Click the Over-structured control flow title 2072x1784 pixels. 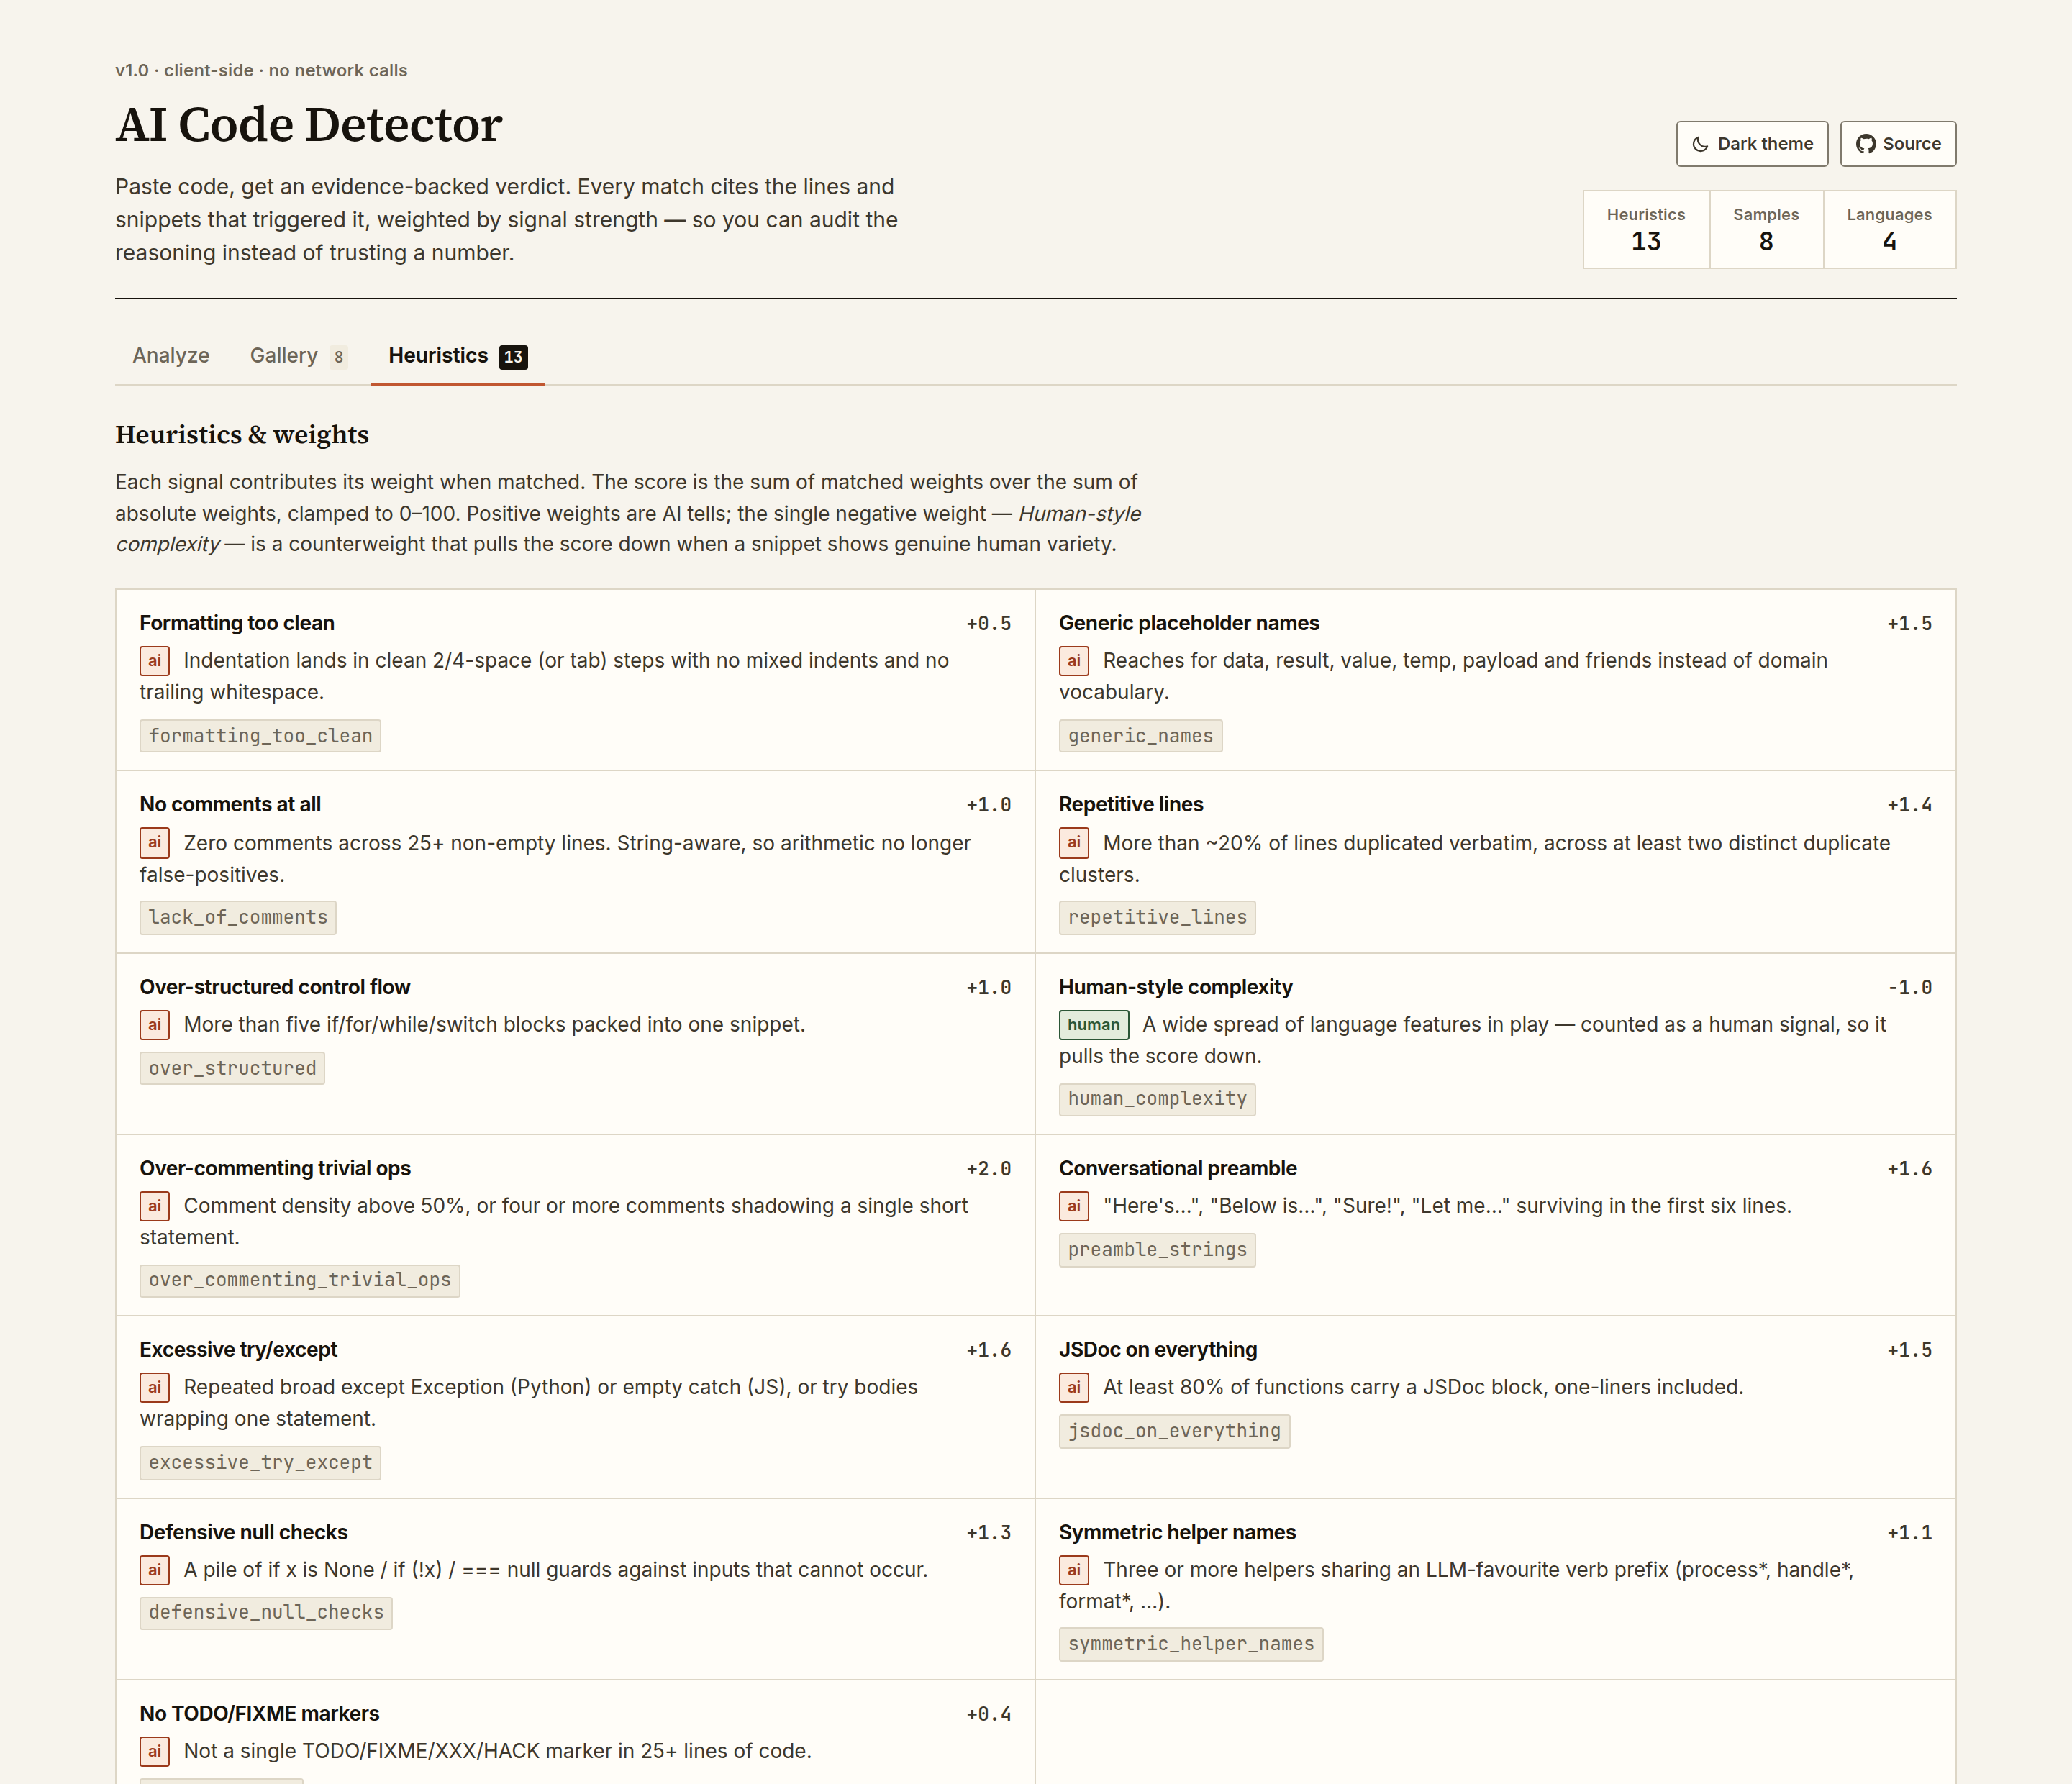pos(275,987)
